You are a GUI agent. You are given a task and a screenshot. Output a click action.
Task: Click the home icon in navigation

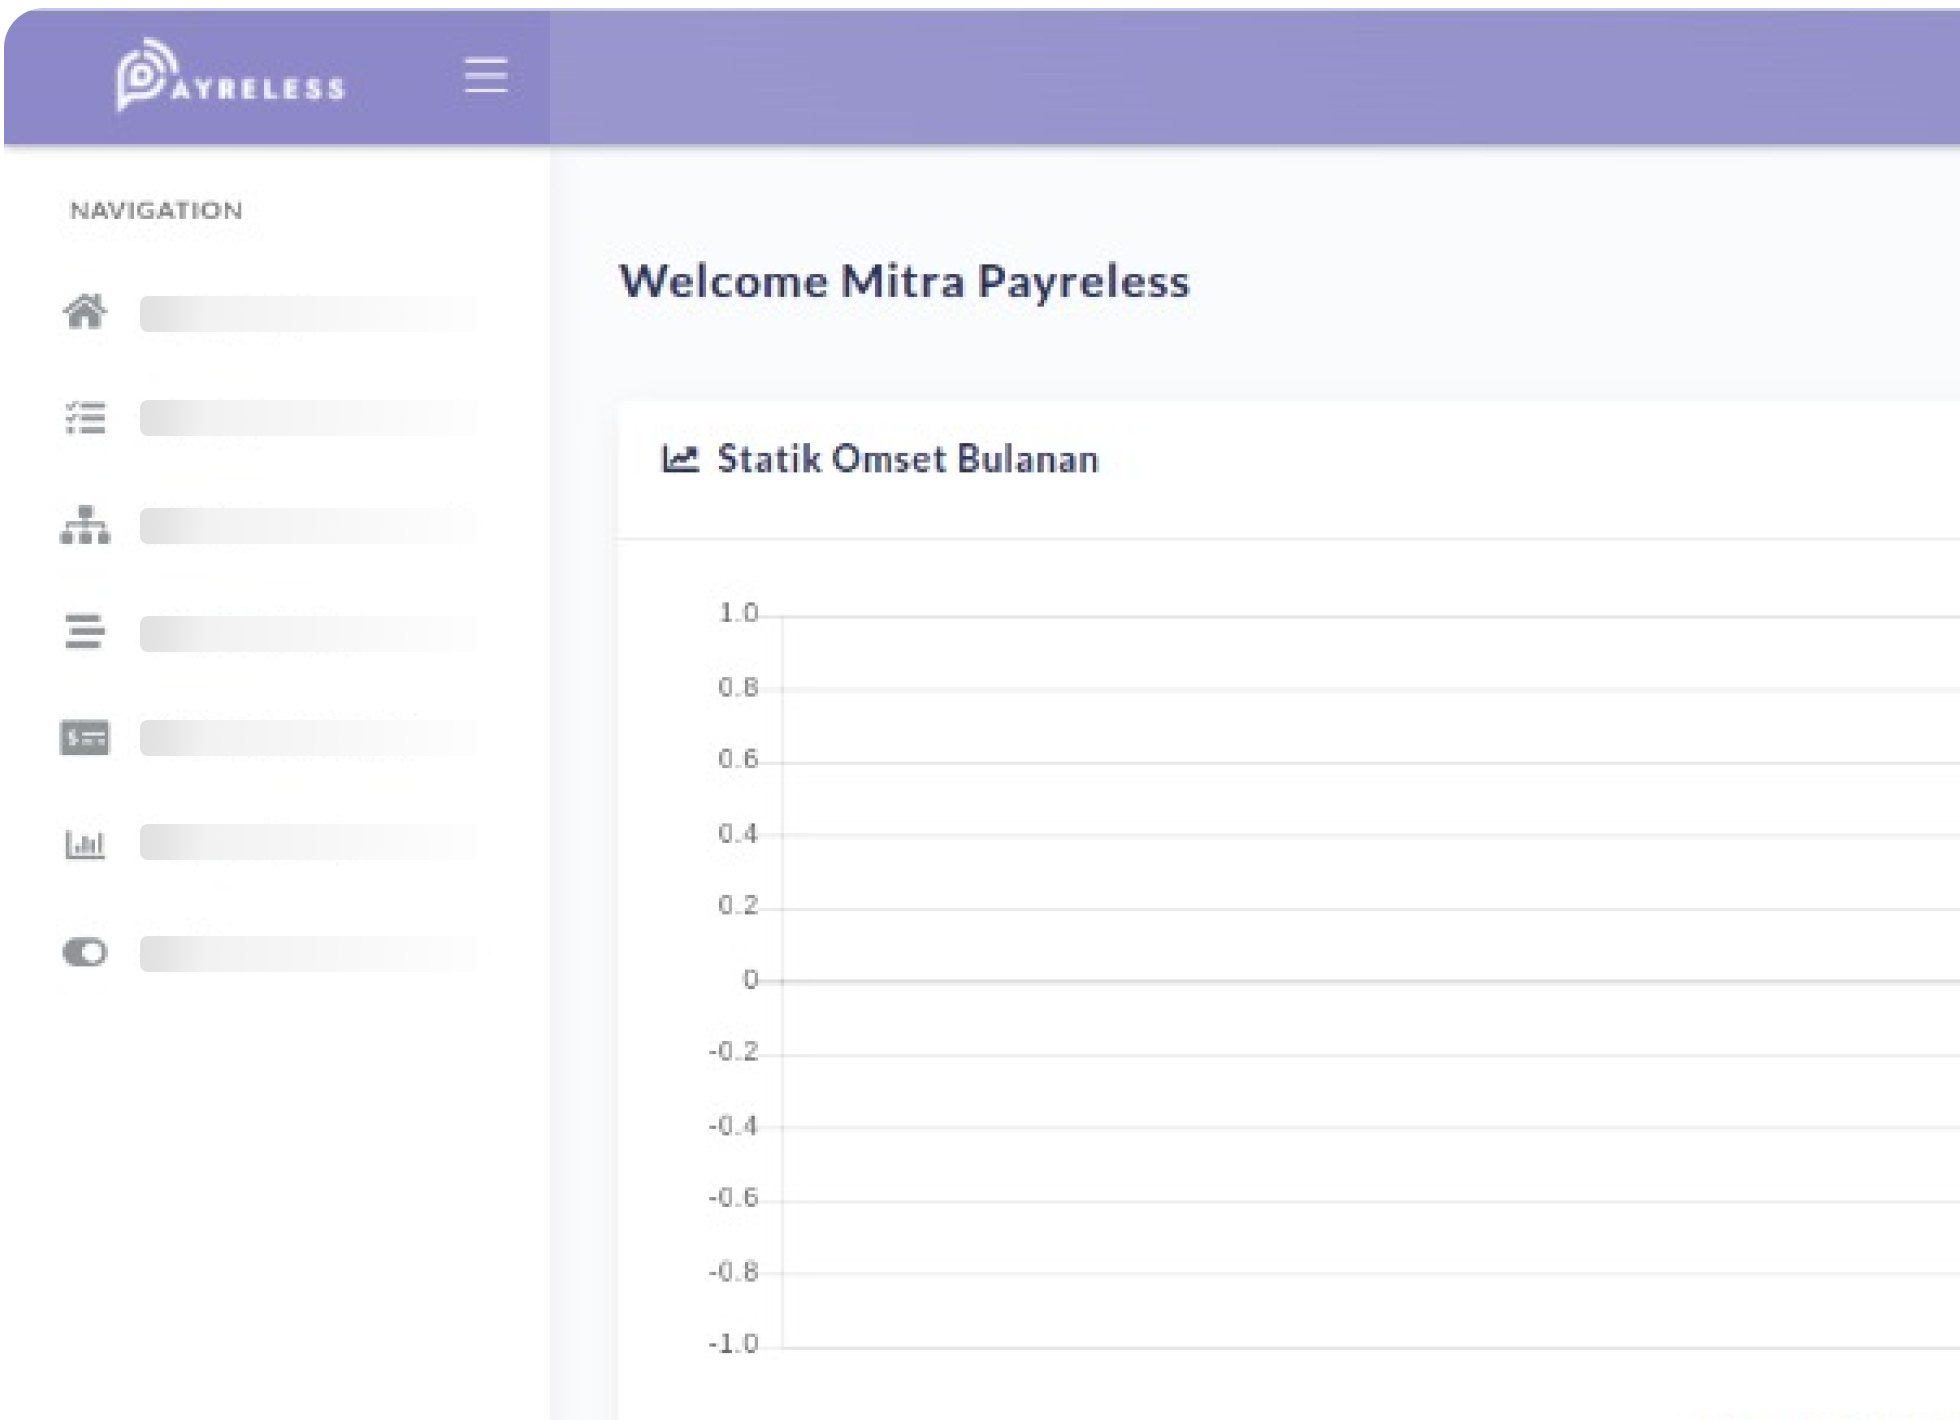[x=85, y=313]
